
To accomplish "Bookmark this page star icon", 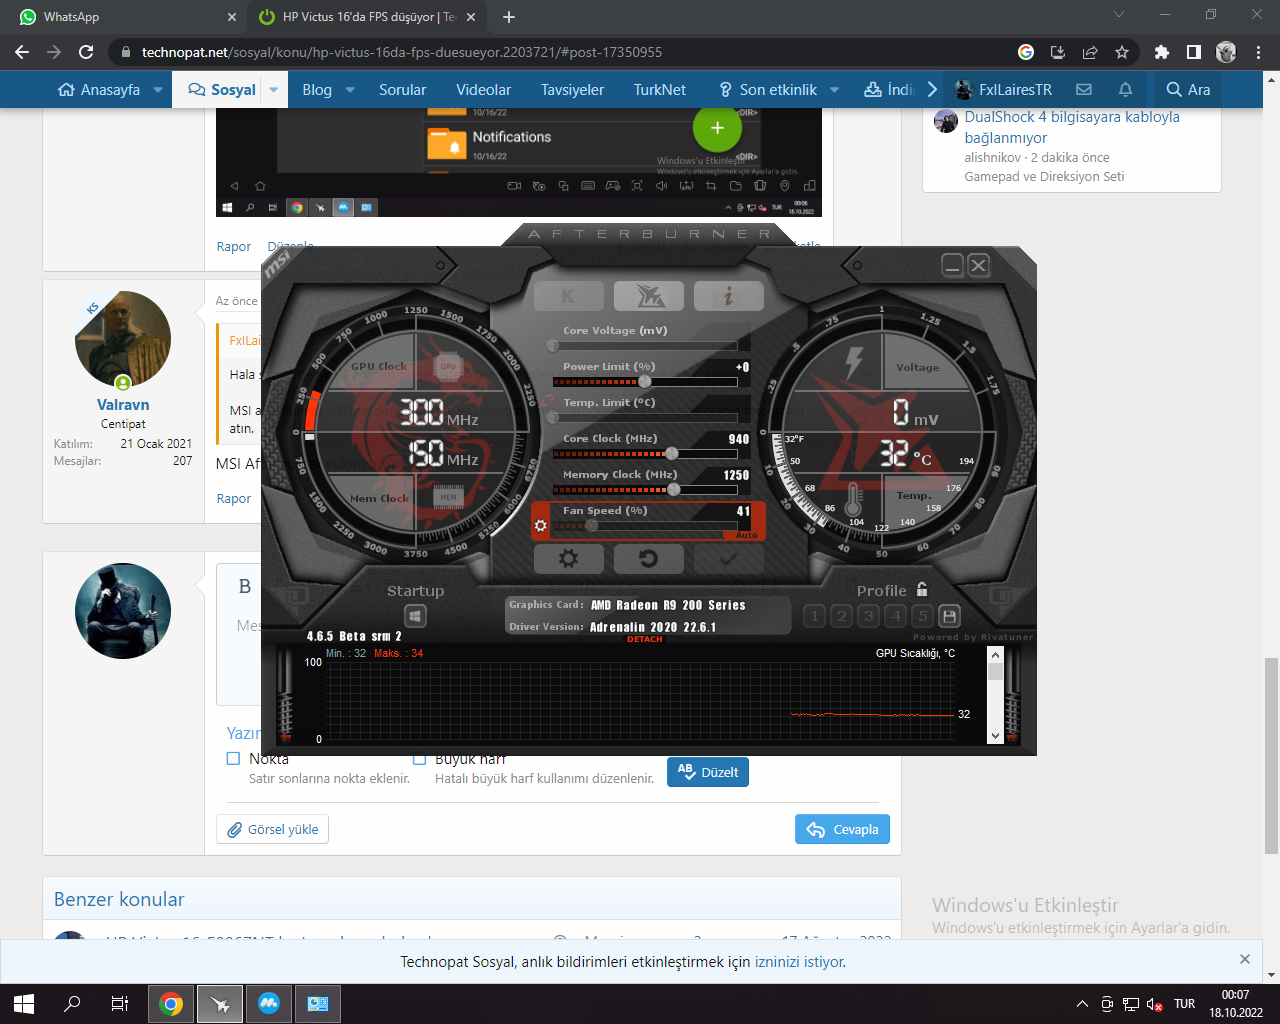I will [1122, 52].
